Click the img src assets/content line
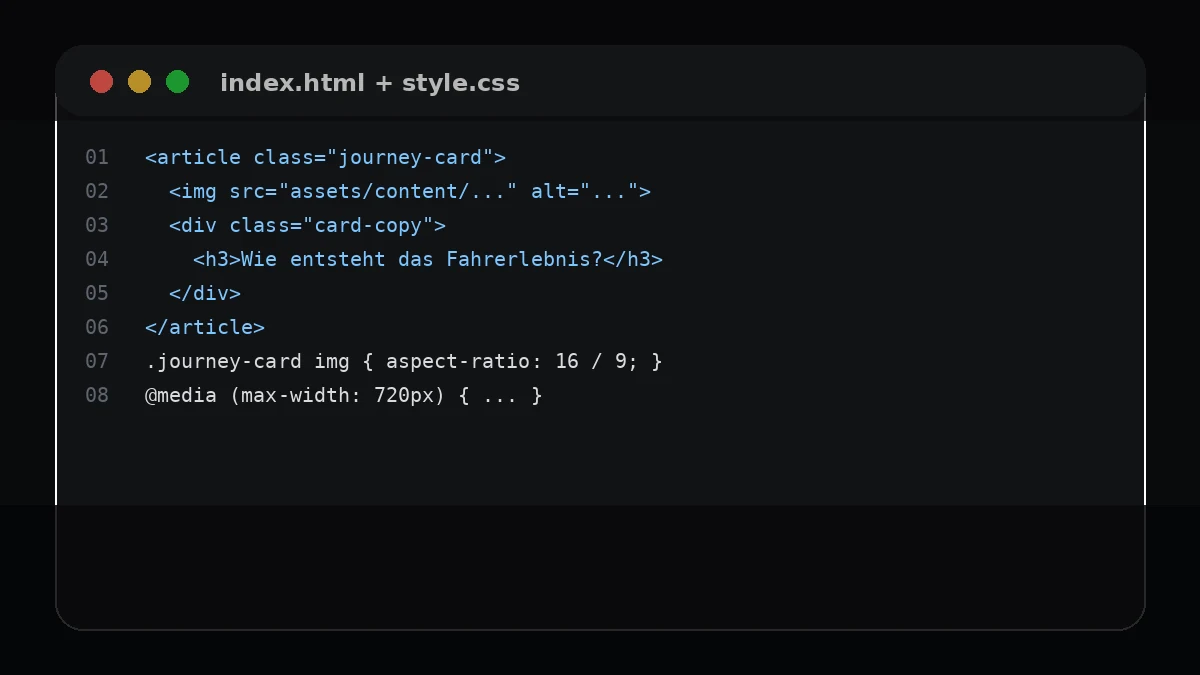 click(x=410, y=191)
